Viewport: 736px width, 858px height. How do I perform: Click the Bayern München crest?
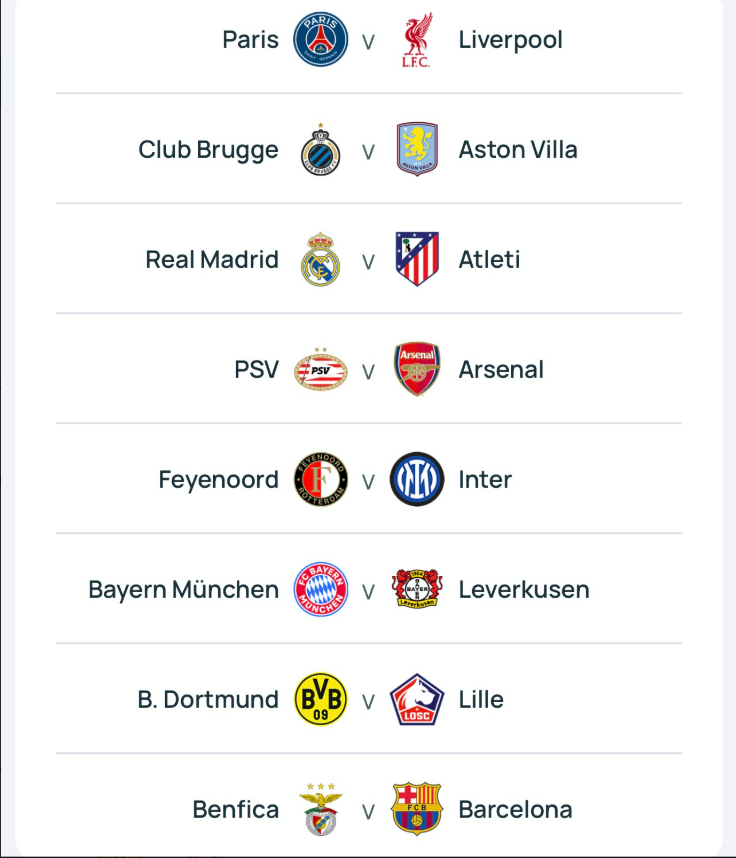point(320,590)
